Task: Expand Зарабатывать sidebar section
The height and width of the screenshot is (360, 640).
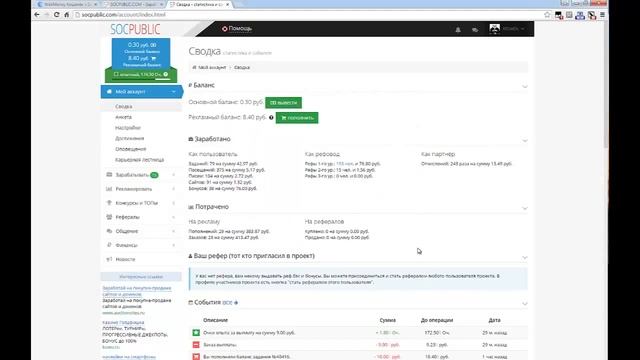Action: [x=142, y=175]
